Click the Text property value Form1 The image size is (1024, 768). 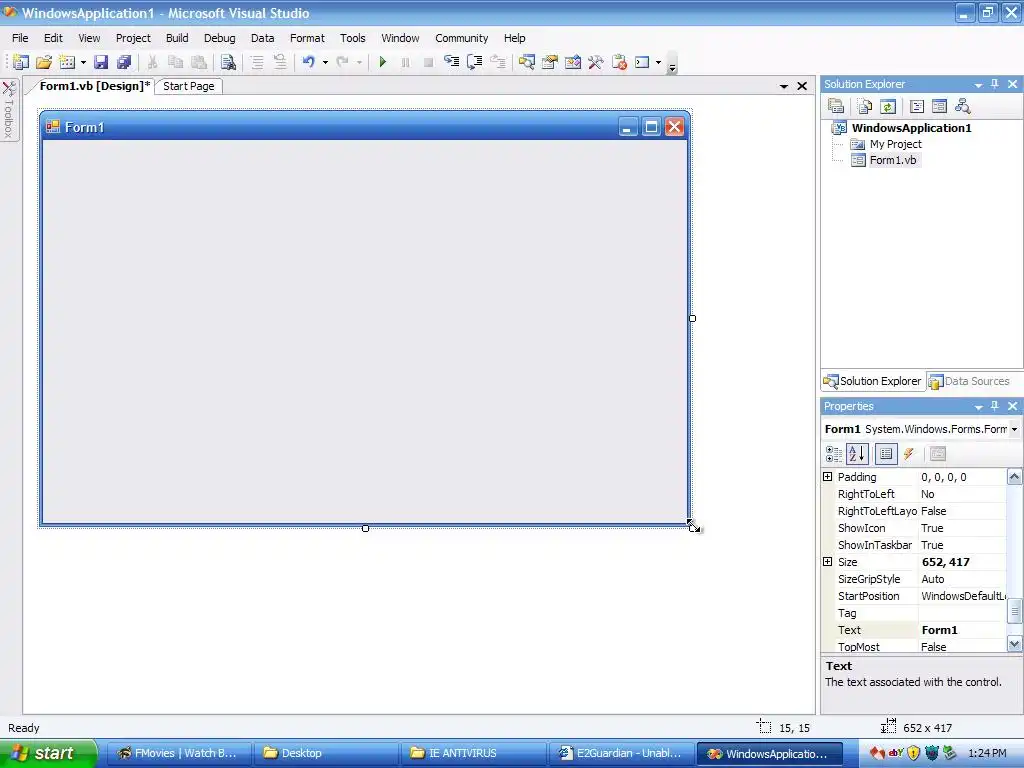pos(962,630)
